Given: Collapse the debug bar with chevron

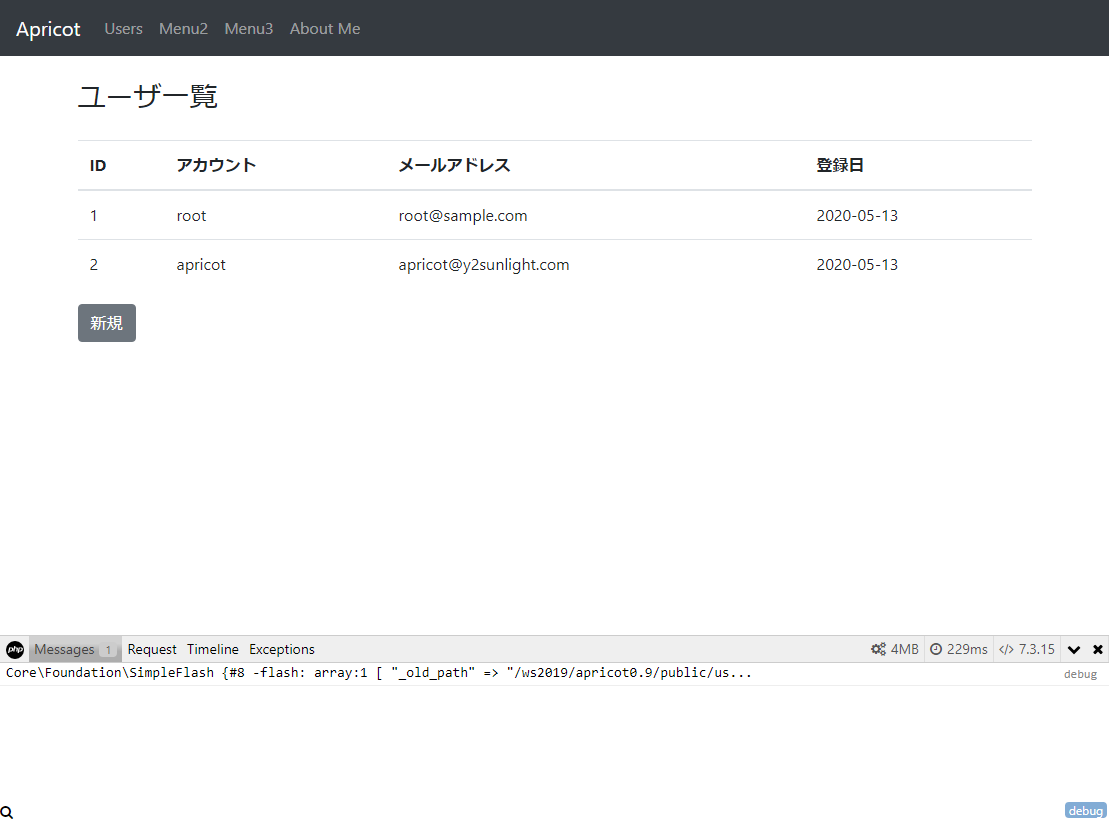Looking at the screenshot, I should coord(1074,649).
